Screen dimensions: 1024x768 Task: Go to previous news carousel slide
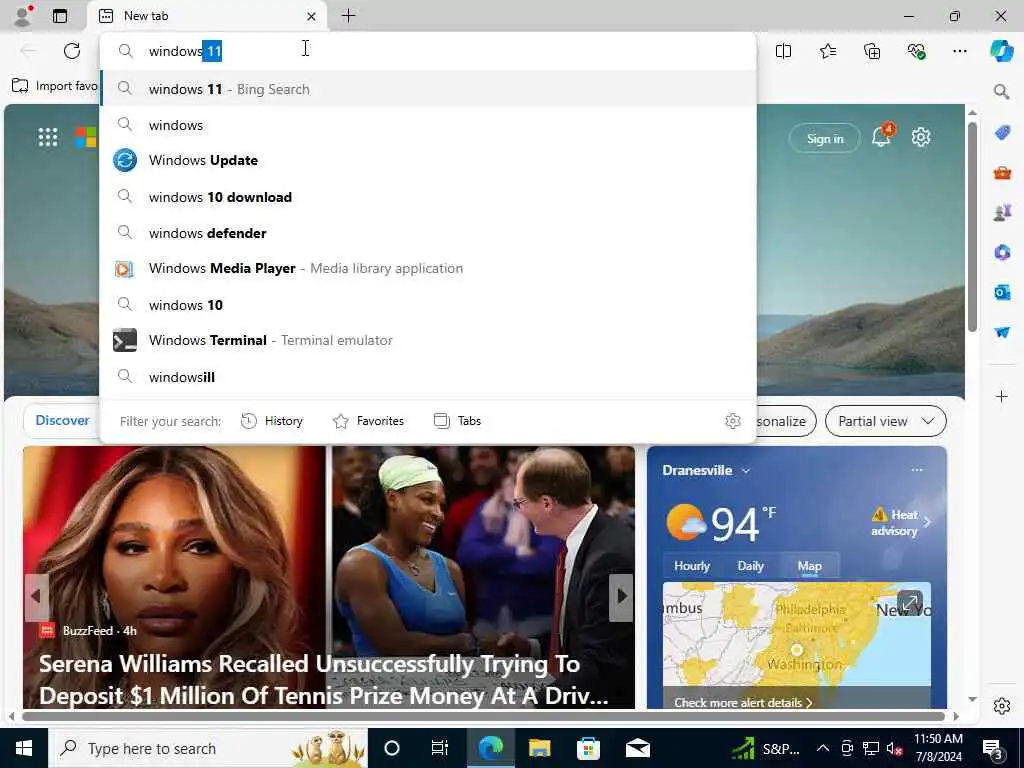pos(37,597)
